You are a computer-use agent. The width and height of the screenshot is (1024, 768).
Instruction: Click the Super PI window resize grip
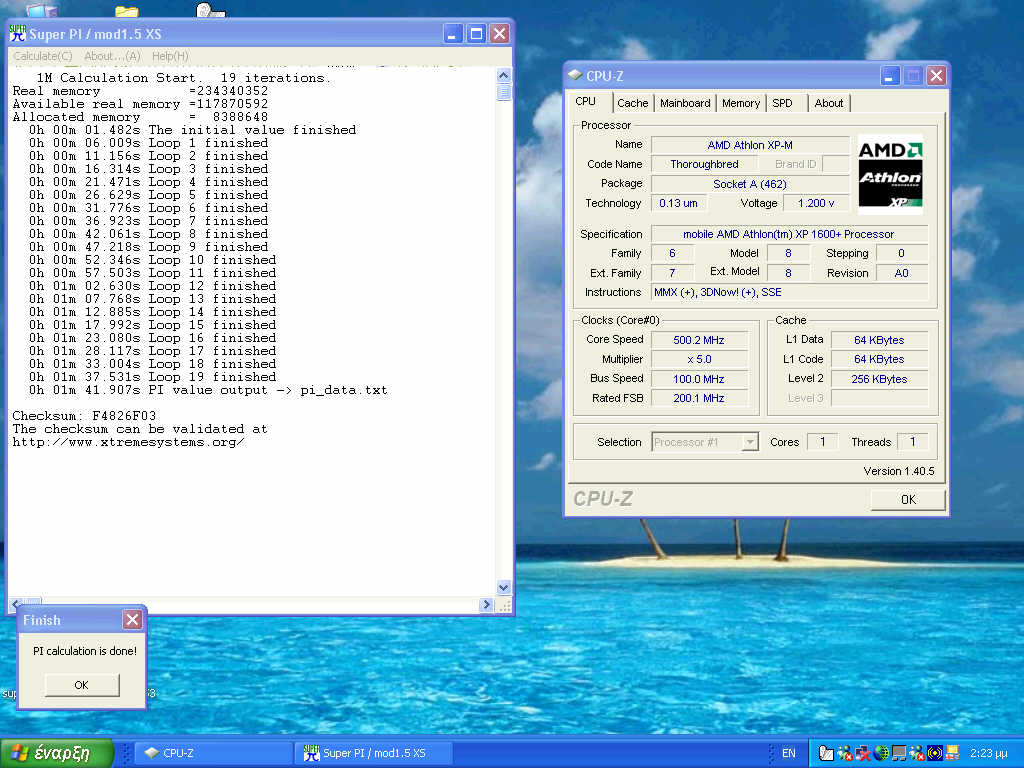point(504,605)
